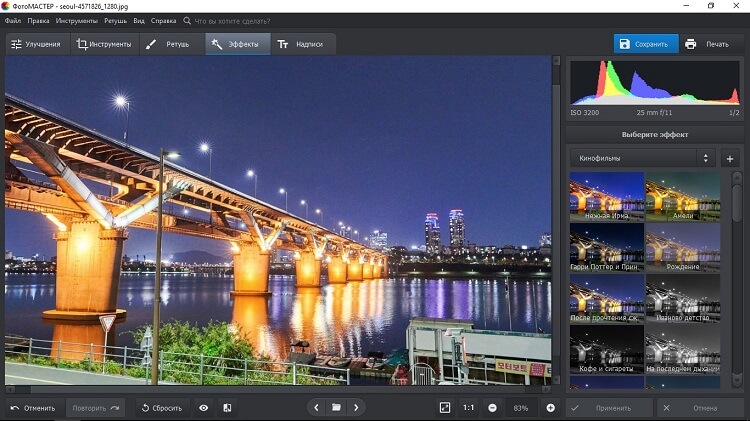
Task: Toggle the eye preview original icon
Action: [204, 408]
